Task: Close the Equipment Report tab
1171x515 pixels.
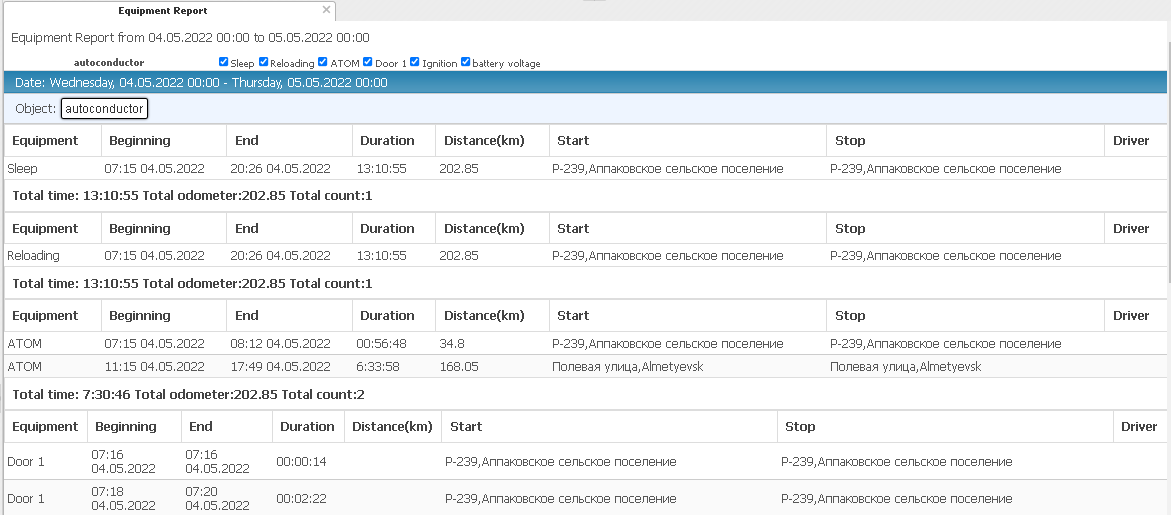Action: click(326, 10)
